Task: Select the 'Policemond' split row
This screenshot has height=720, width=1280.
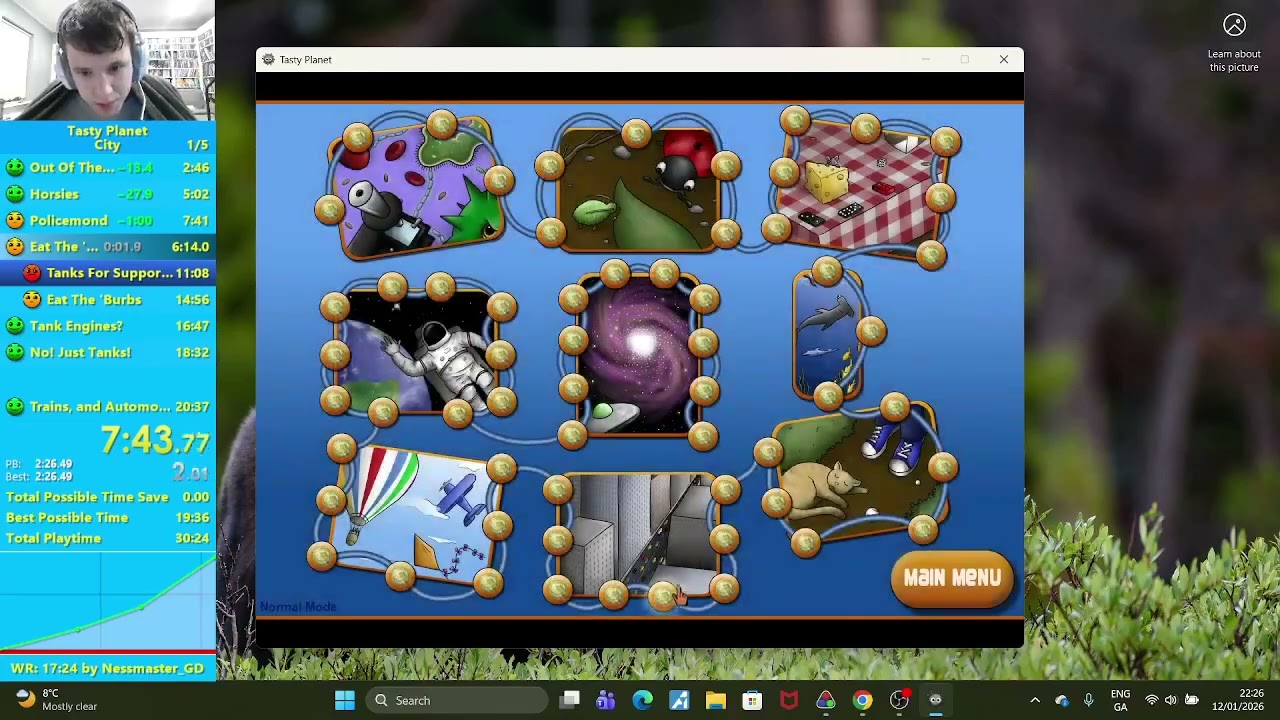Action: click(107, 220)
